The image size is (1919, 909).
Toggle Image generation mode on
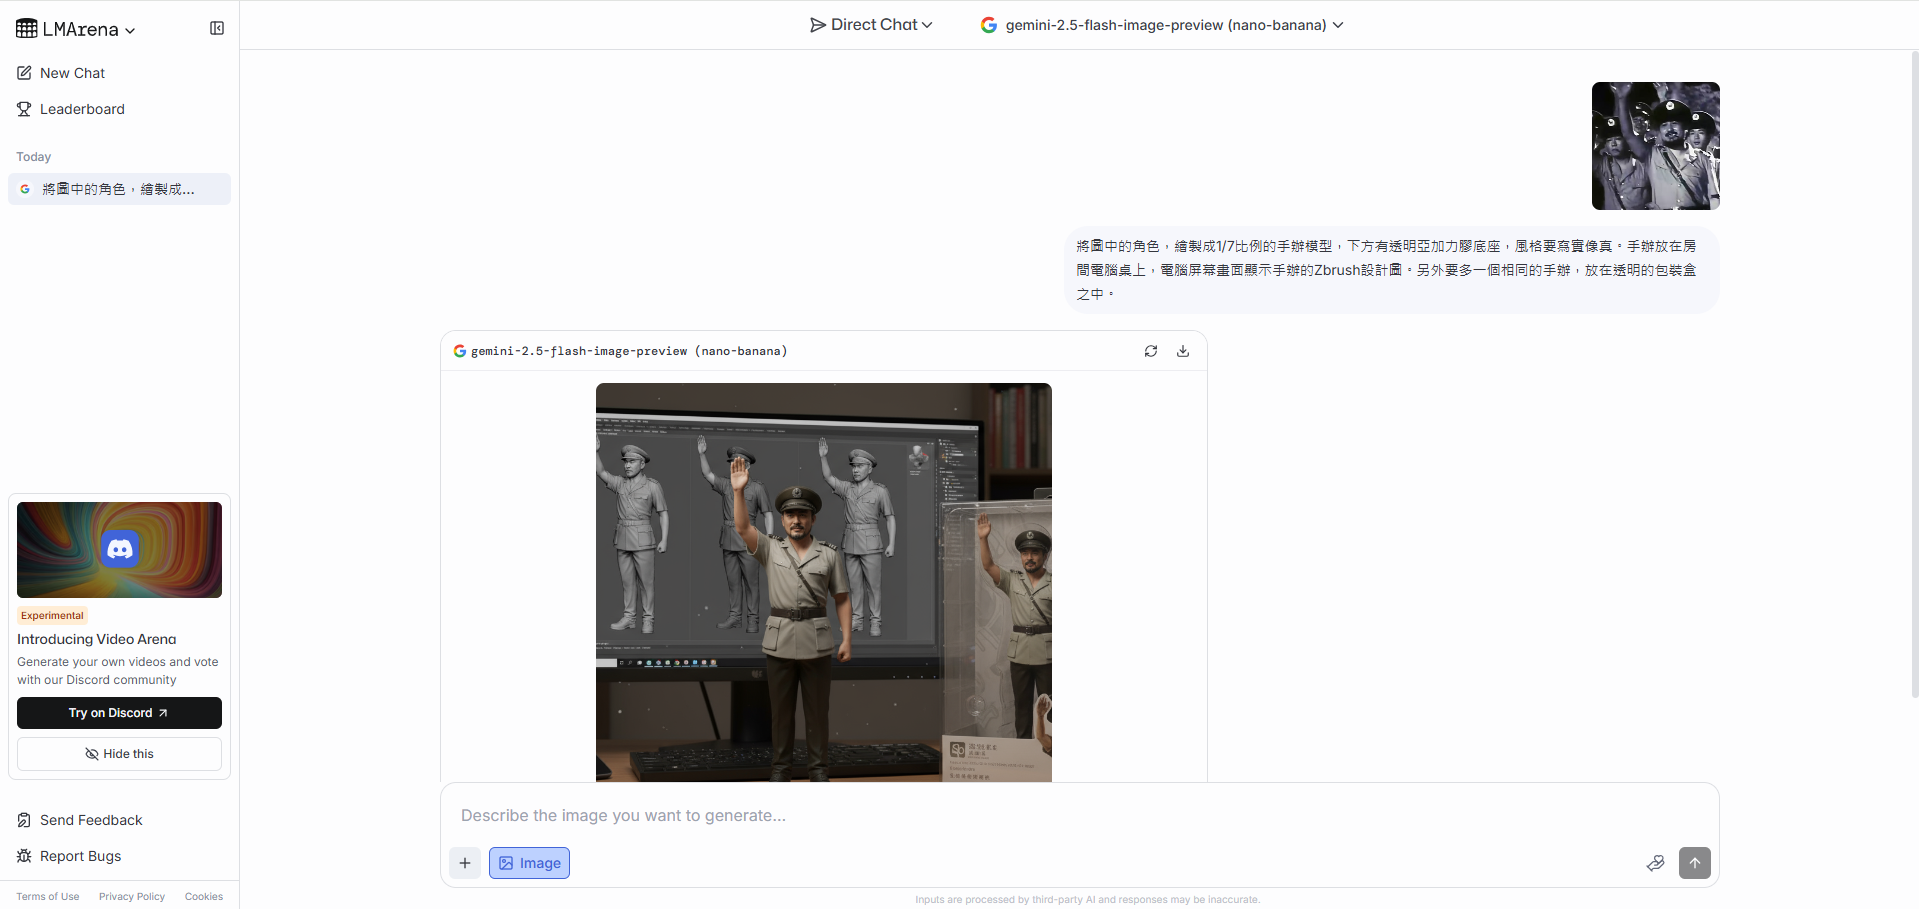(529, 862)
